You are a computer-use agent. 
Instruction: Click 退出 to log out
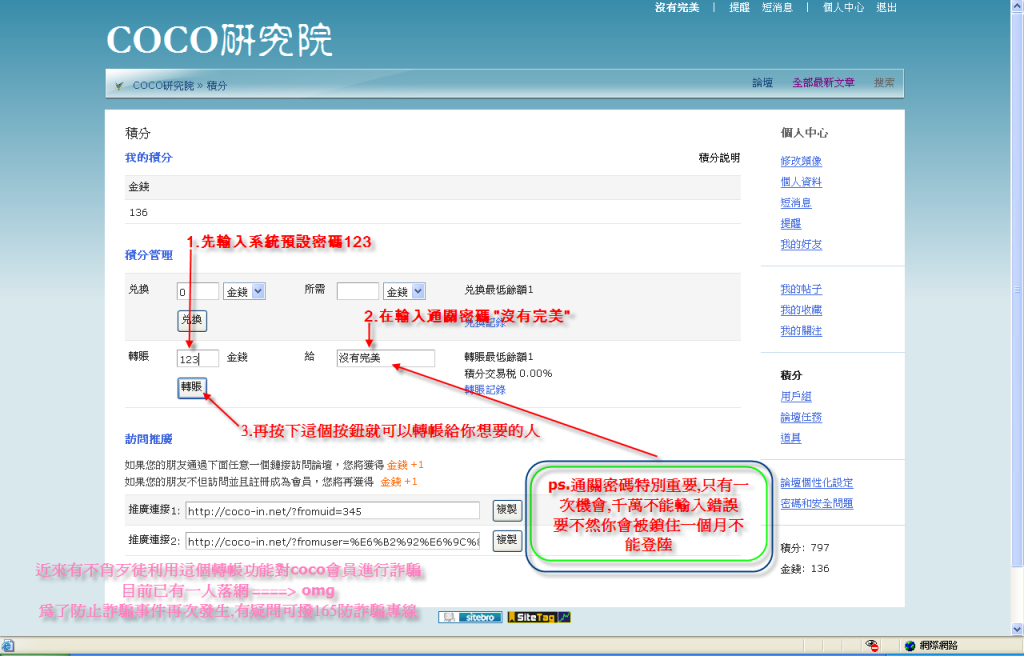pos(886,7)
